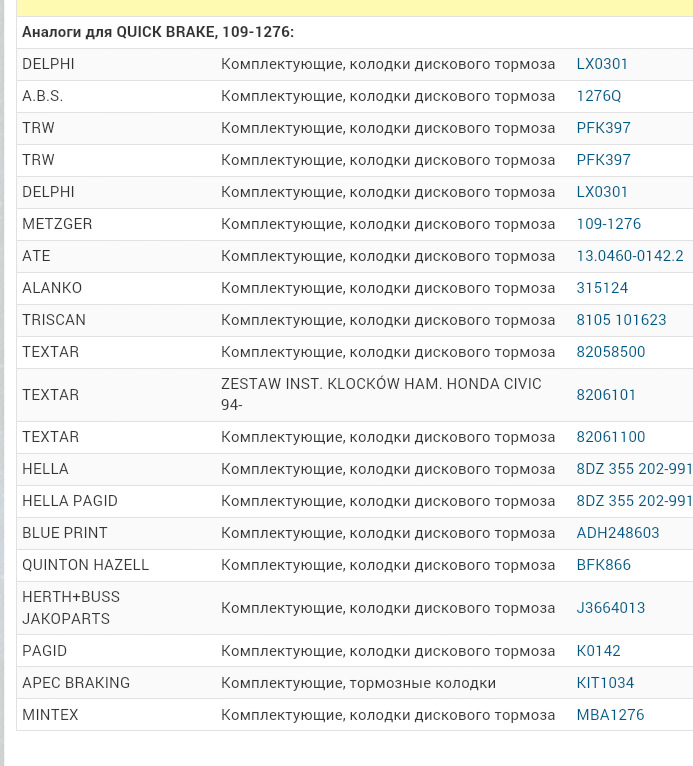Open ATE part 13.0460-0142.2
This screenshot has width=693, height=766.
coord(630,255)
